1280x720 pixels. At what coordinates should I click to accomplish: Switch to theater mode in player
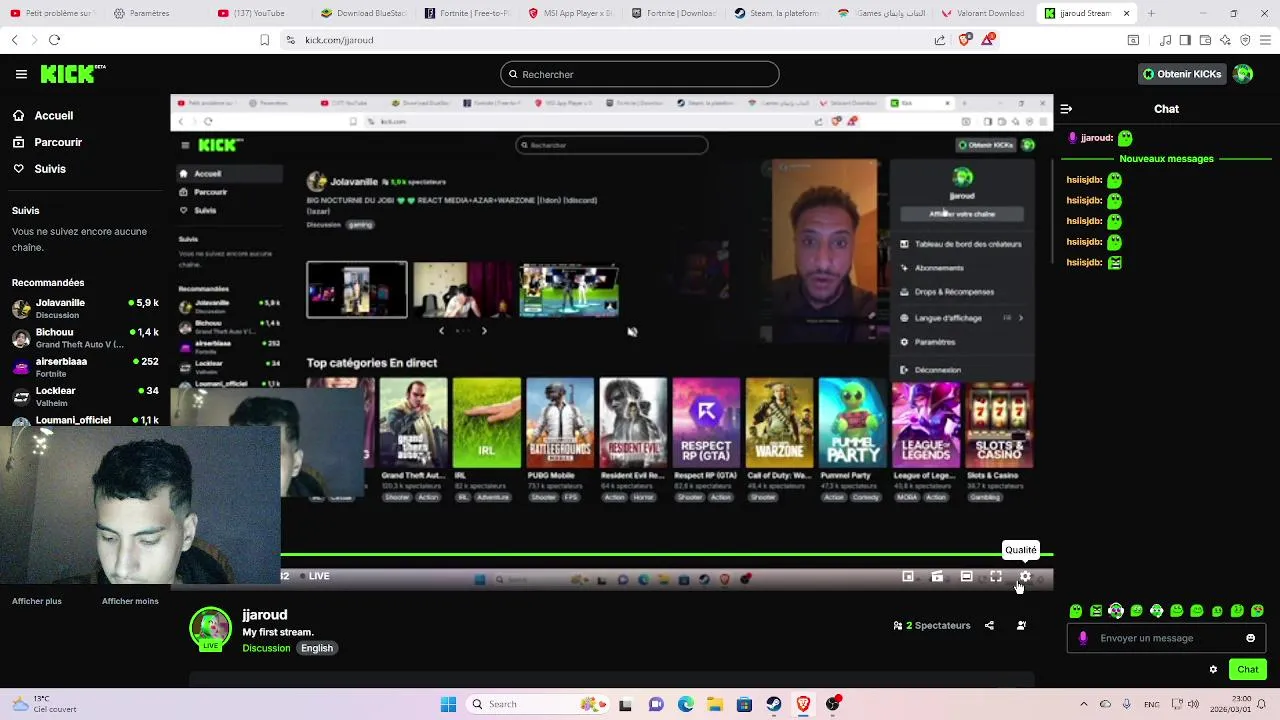966,577
